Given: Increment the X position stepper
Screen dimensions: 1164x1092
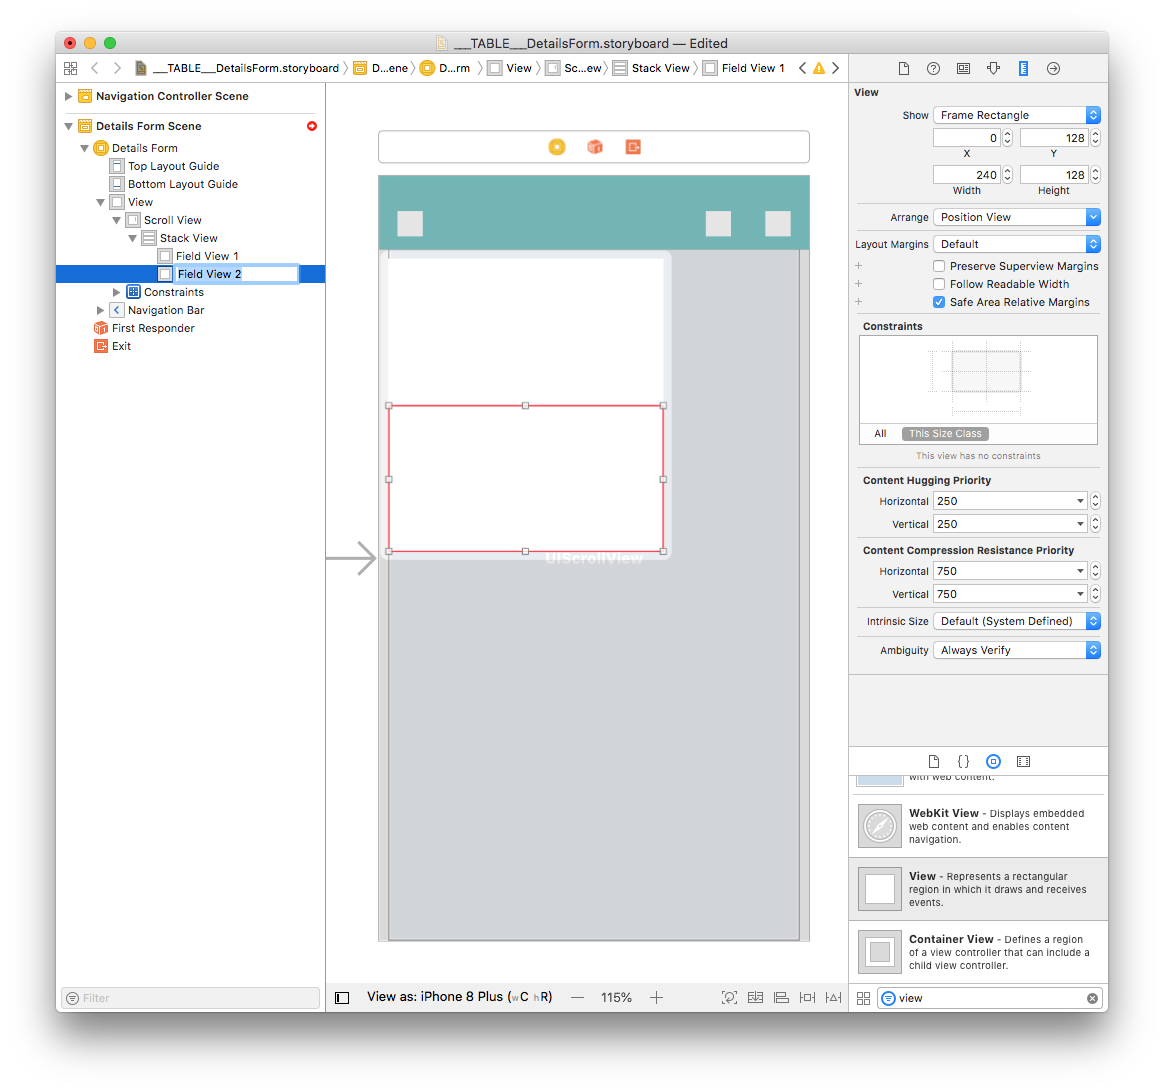Looking at the screenshot, I should coord(1007,134).
